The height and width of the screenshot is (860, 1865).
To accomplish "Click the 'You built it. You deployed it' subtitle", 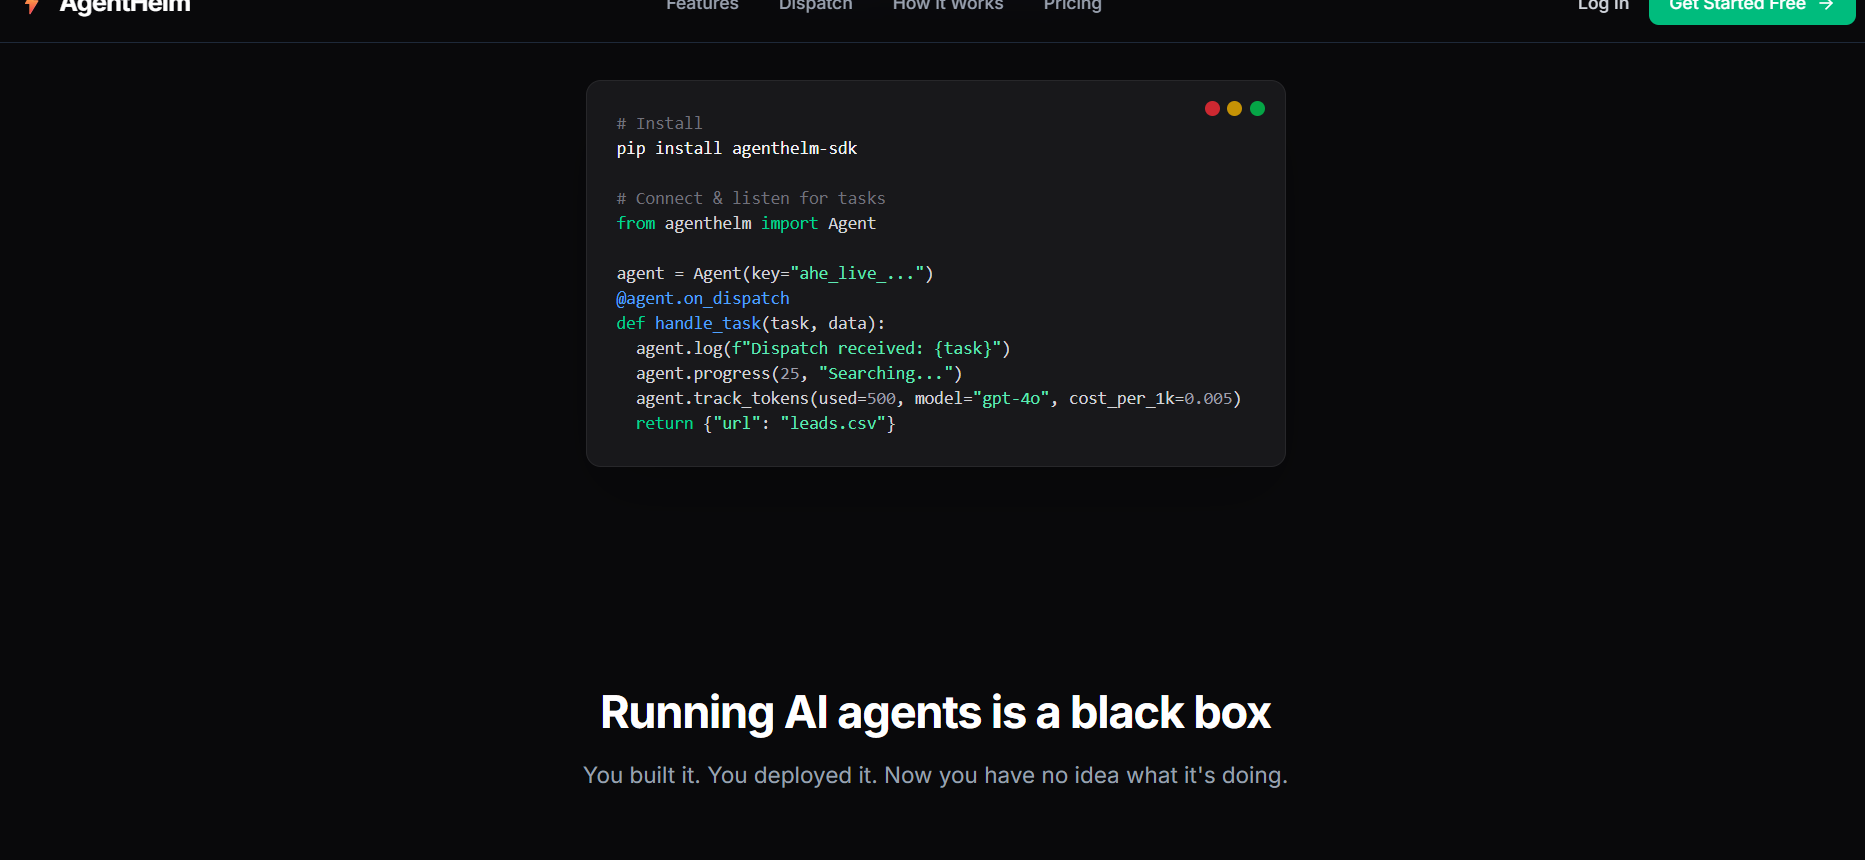I will pos(935,775).
